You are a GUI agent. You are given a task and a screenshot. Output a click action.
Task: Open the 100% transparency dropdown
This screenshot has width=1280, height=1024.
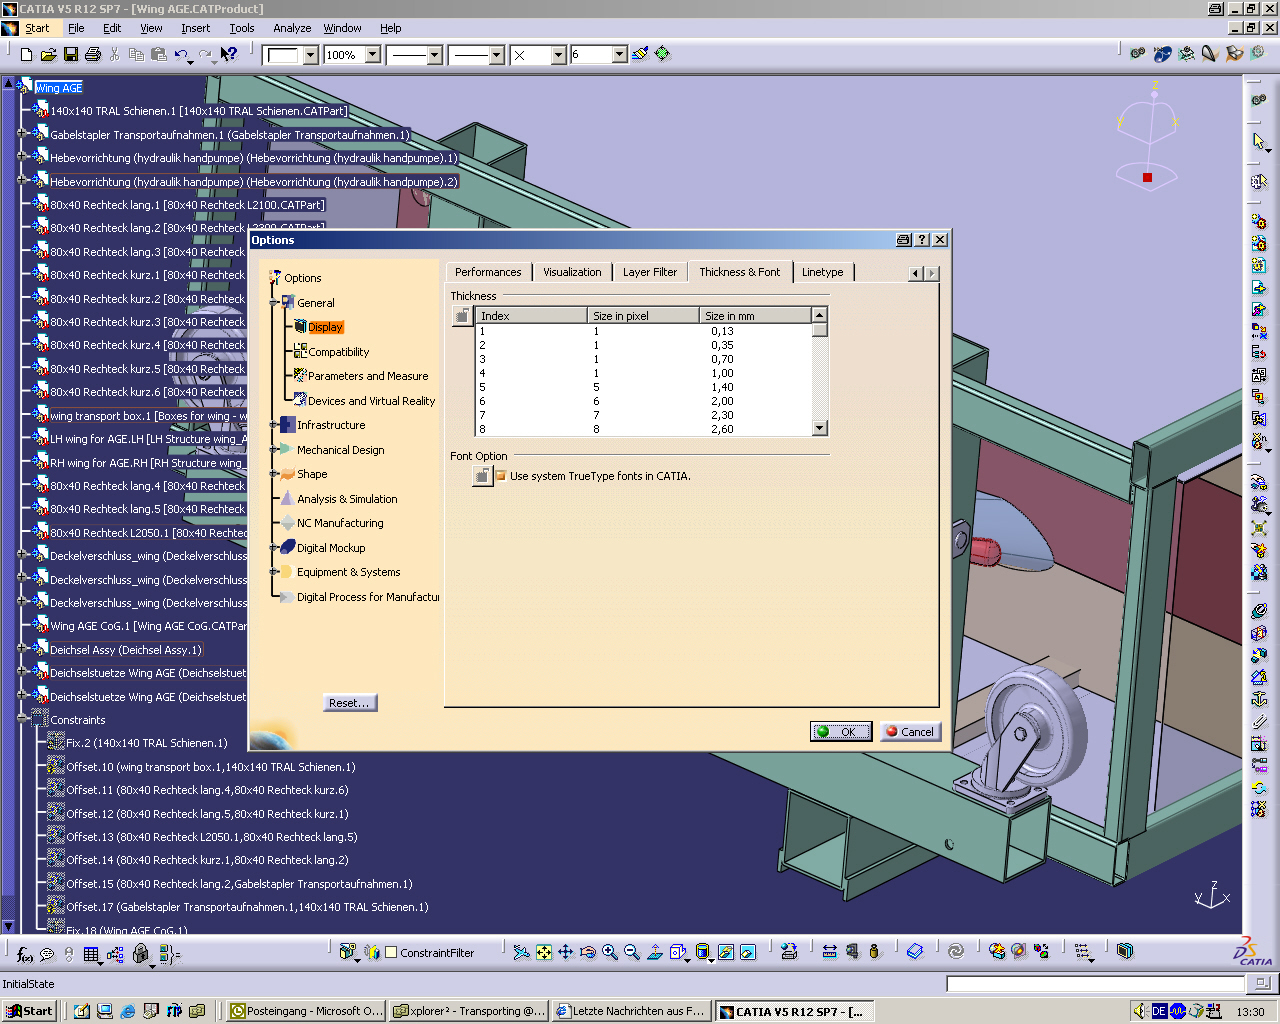pos(373,55)
